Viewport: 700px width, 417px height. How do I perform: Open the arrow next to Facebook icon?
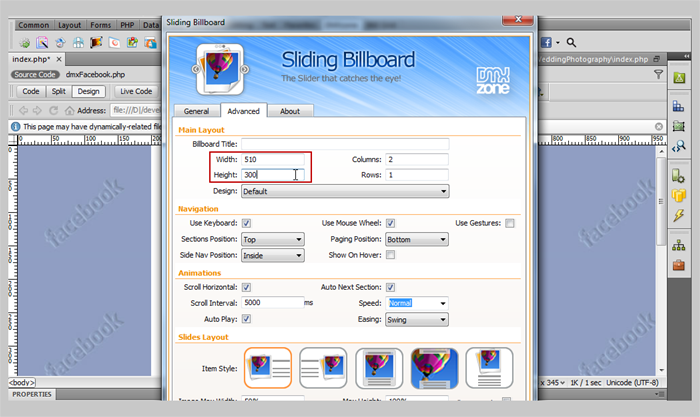pos(557,43)
